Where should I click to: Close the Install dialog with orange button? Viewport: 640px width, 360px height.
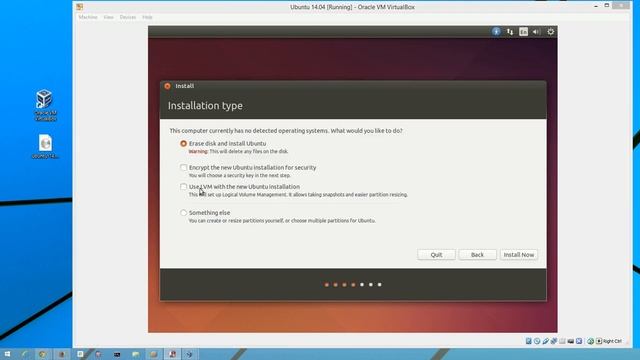[x=167, y=86]
